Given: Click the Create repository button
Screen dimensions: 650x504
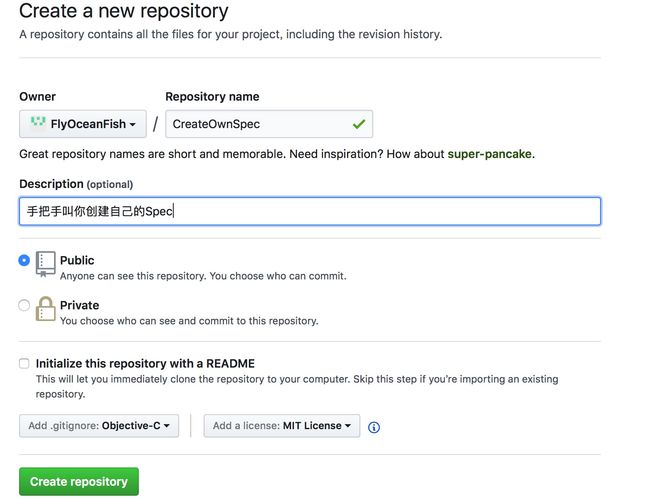Looking at the screenshot, I should pyautogui.click(x=79, y=482).
